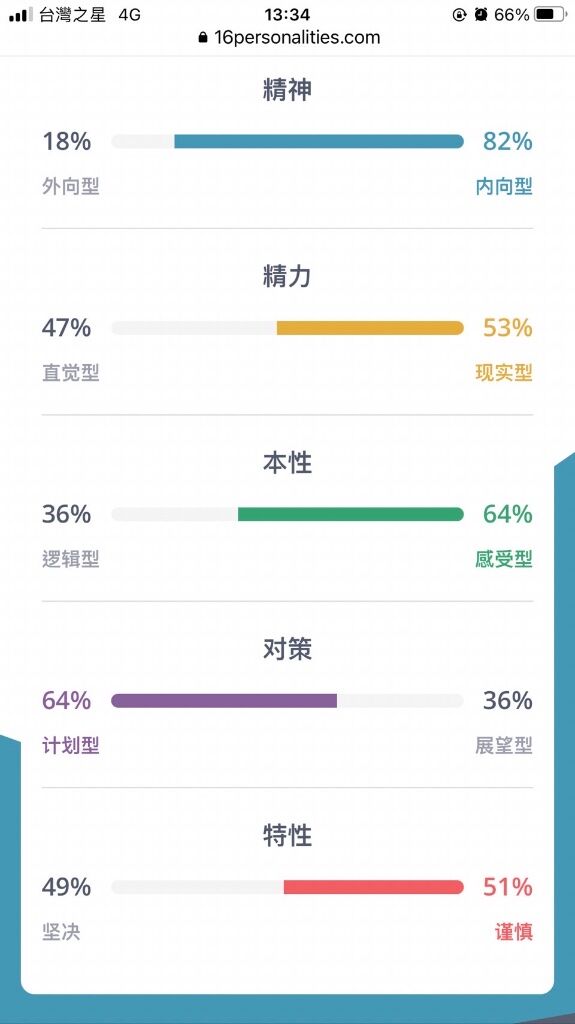Select the 计划型 label
This screenshot has height=1024, width=575.
click(71, 745)
